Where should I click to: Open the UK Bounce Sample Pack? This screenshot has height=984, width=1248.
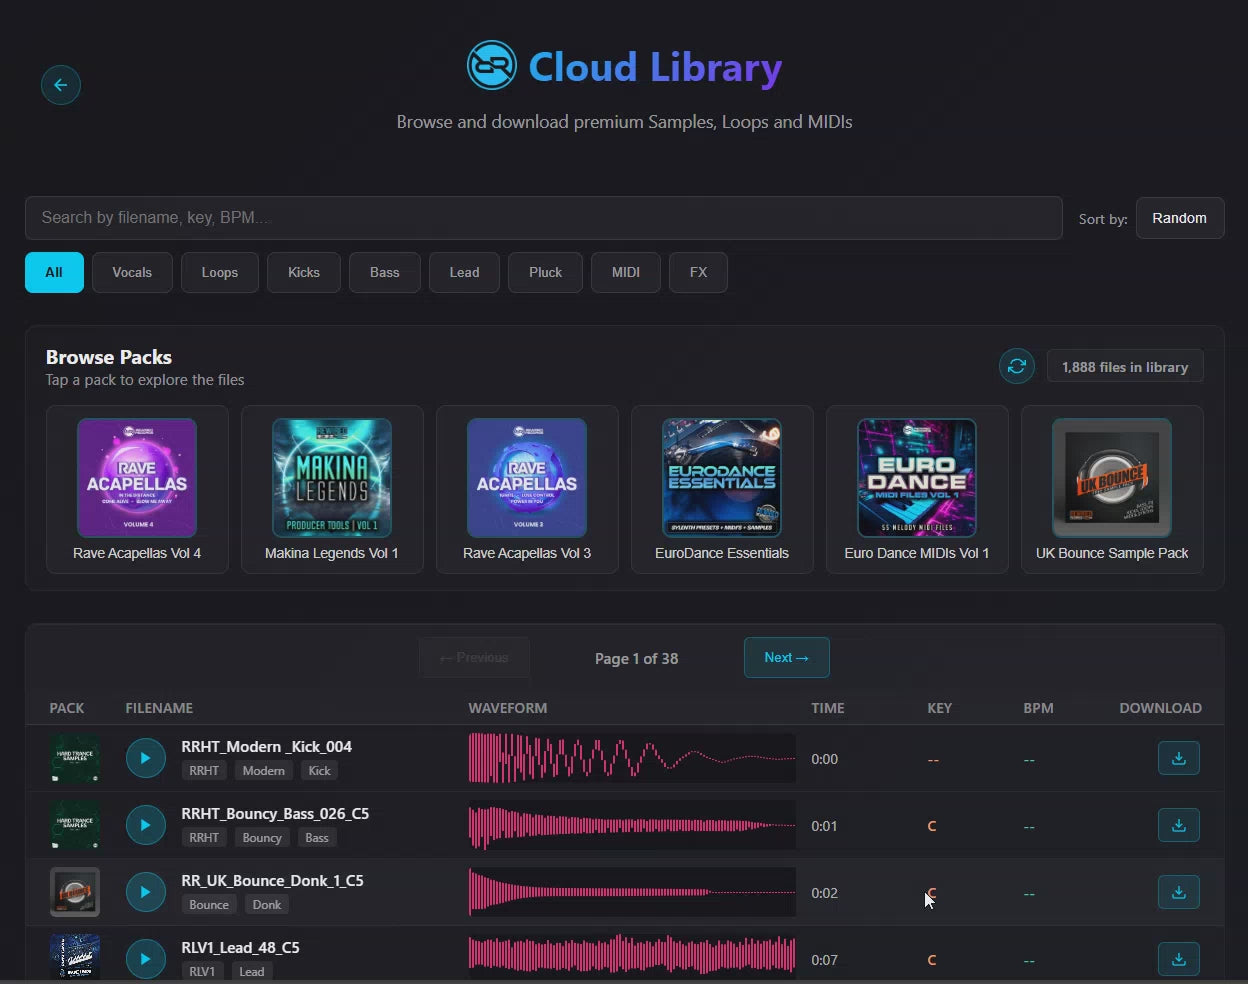click(x=1112, y=489)
